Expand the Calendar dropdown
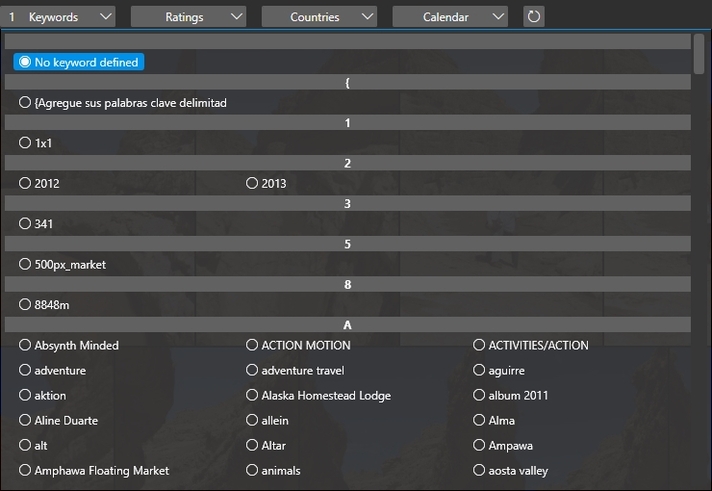 450,17
